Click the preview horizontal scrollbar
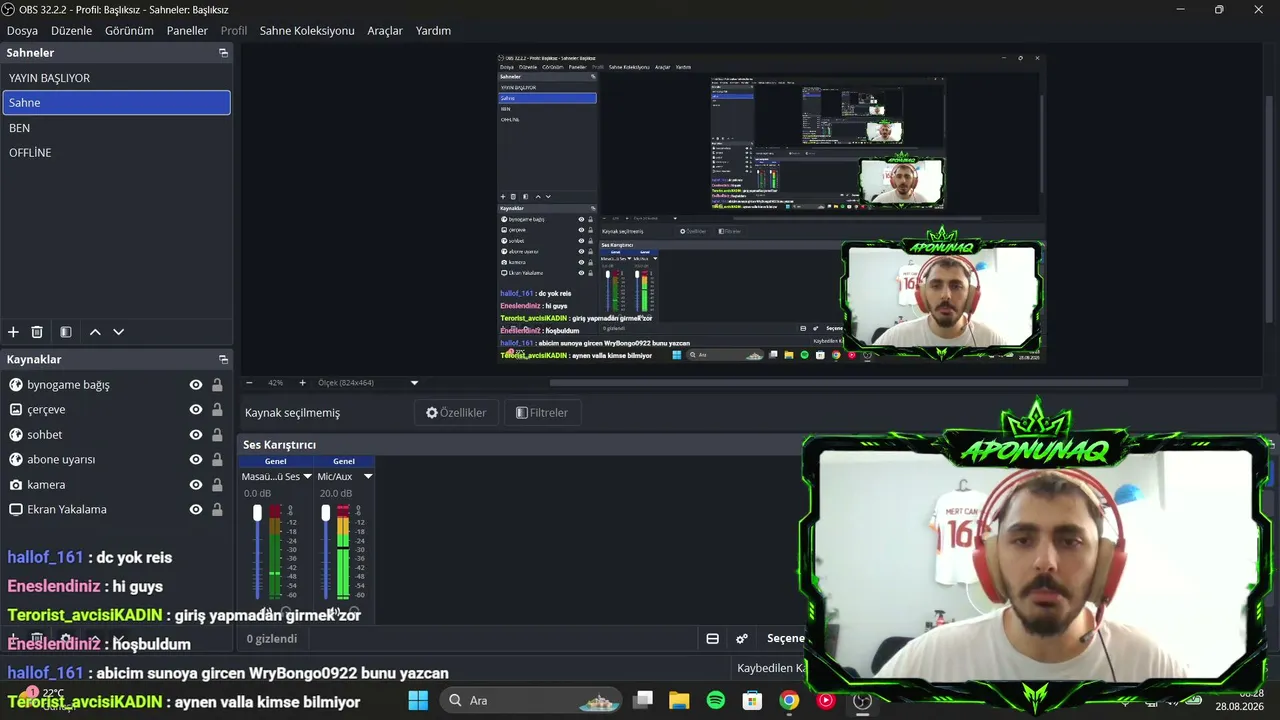The height and width of the screenshot is (720, 1280). click(x=838, y=383)
